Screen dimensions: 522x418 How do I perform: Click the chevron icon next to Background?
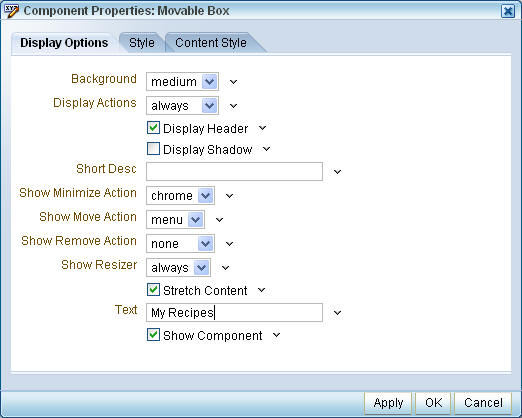tap(233, 82)
